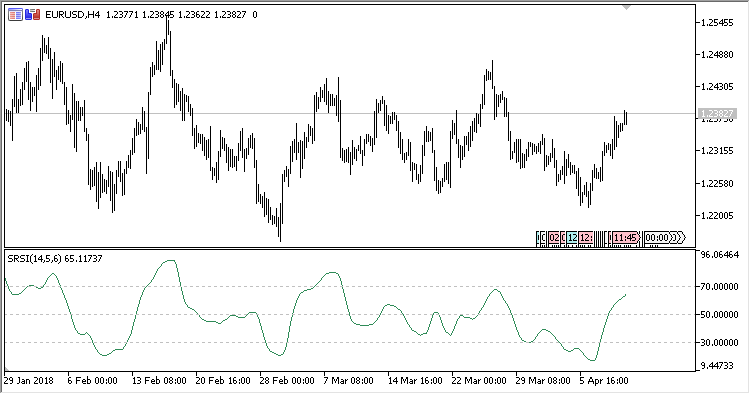Click the 6 Feb 00:00 time label
Image resolution: width=750 pixels, height=394 pixels.
92,381
